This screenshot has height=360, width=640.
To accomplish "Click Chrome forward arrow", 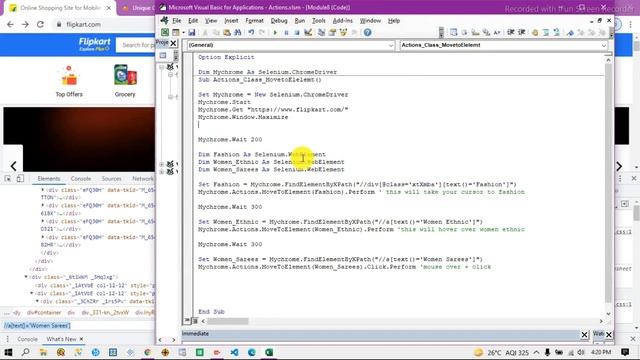I will pos(25,24).
